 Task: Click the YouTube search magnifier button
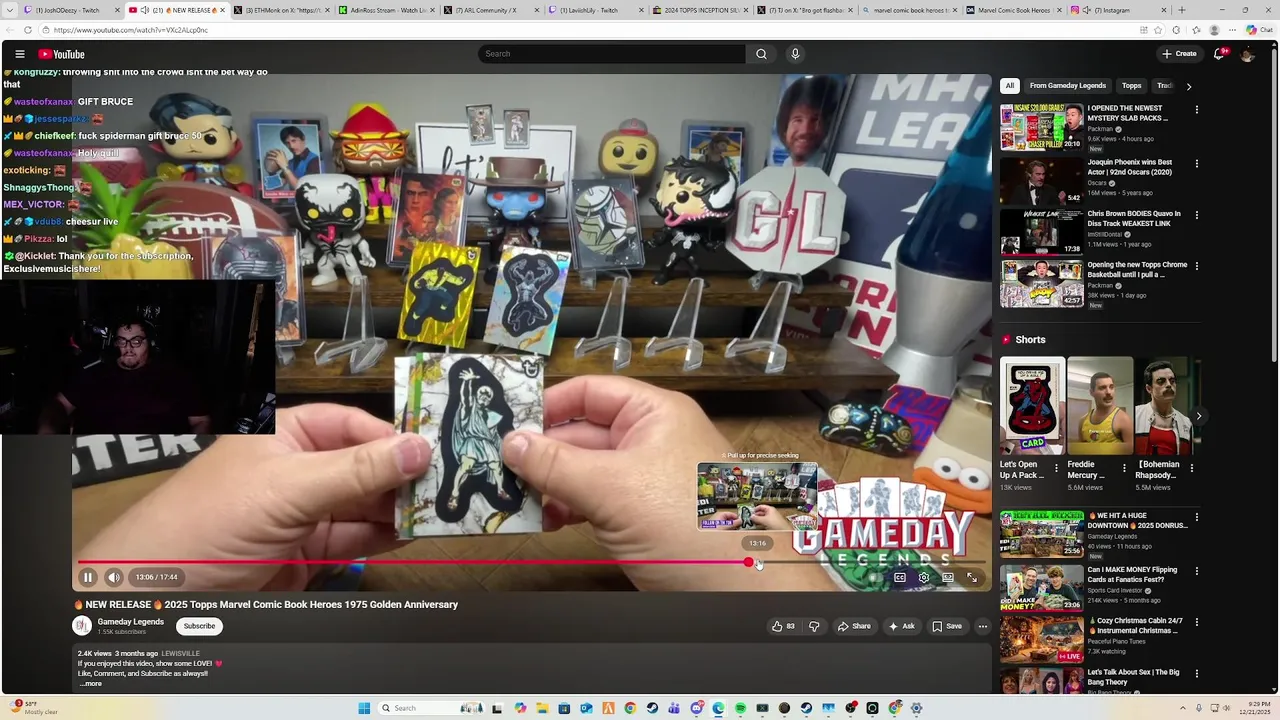coord(761,54)
